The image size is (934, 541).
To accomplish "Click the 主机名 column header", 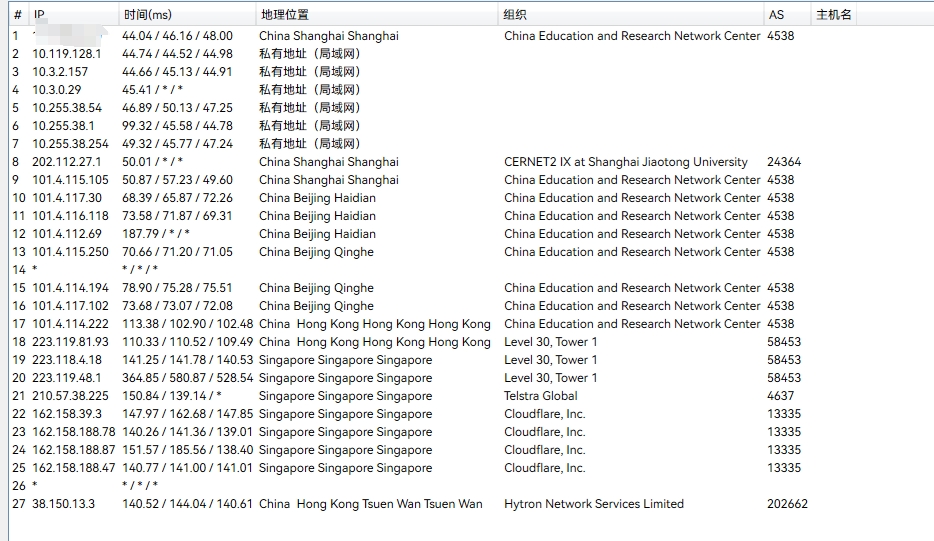I will (x=834, y=15).
